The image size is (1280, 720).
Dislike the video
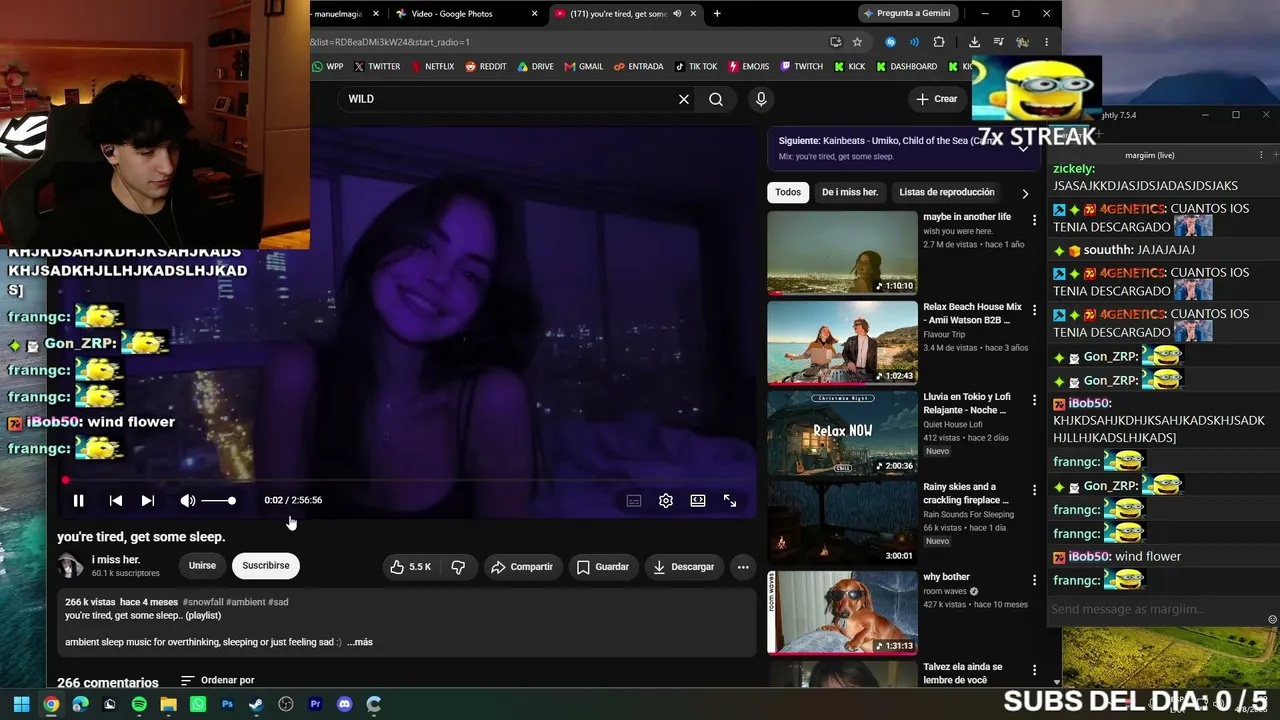tap(458, 567)
